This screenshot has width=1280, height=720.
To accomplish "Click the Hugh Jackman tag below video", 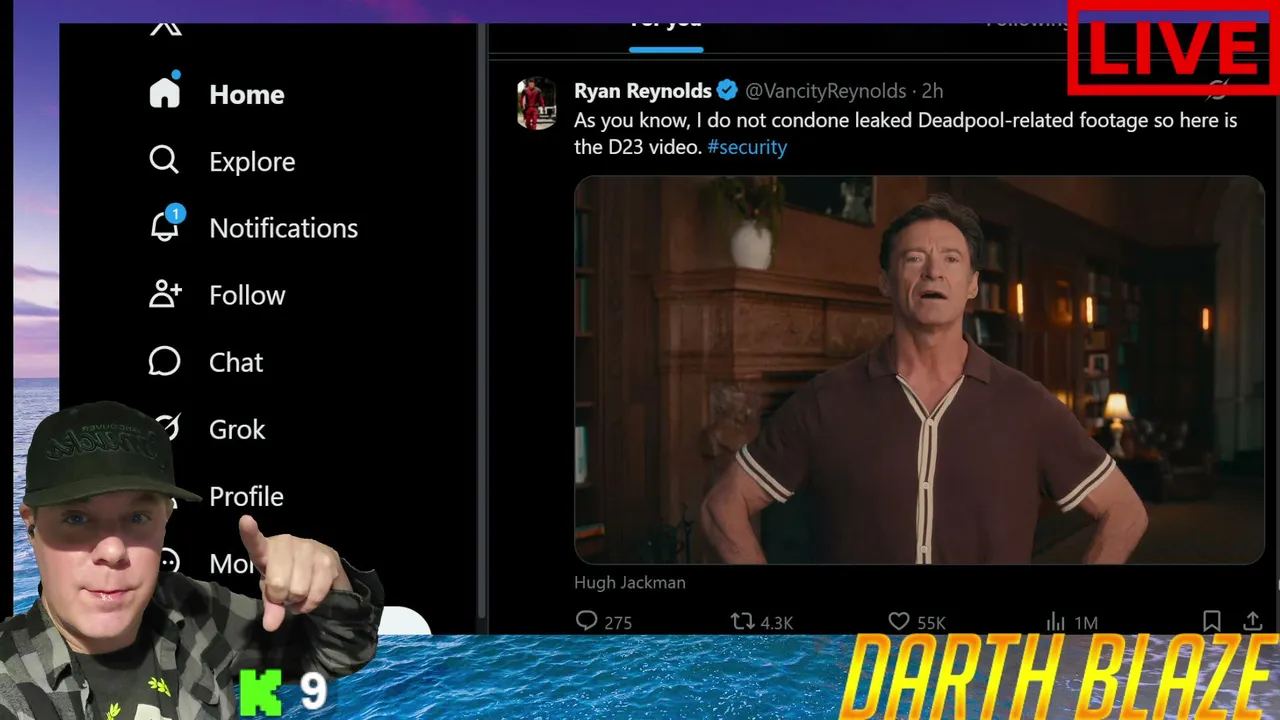I will [630, 582].
